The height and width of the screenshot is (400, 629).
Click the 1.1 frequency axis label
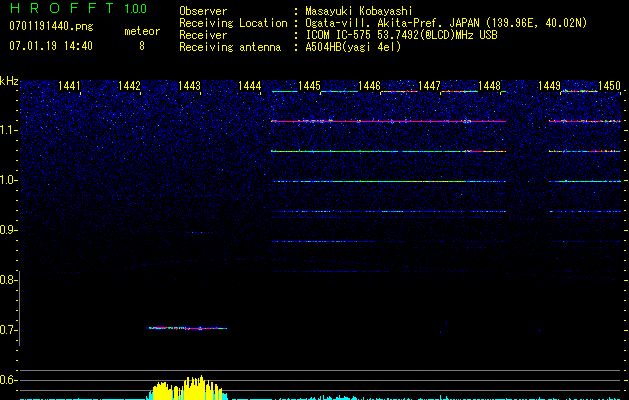pos(7,130)
